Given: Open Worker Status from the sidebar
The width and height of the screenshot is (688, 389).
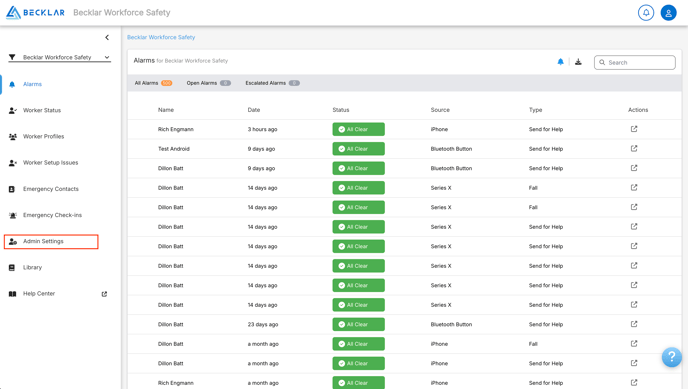Looking at the screenshot, I should point(42,110).
